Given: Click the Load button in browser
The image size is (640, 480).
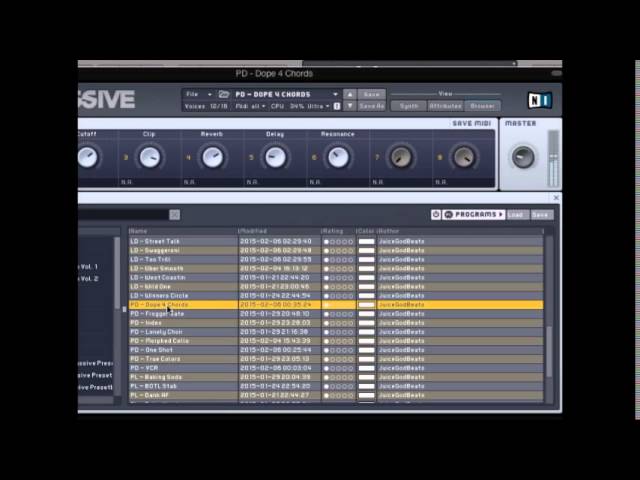Looking at the screenshot, I should tap(518, 215).
